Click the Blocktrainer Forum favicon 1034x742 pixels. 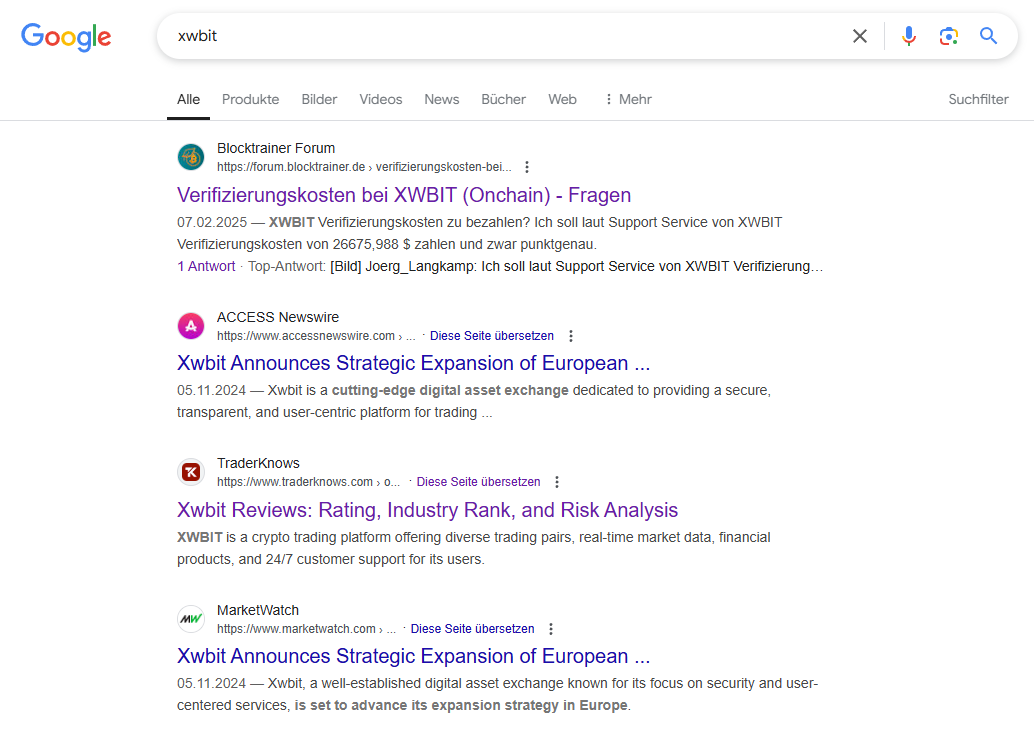pos(191,157)
